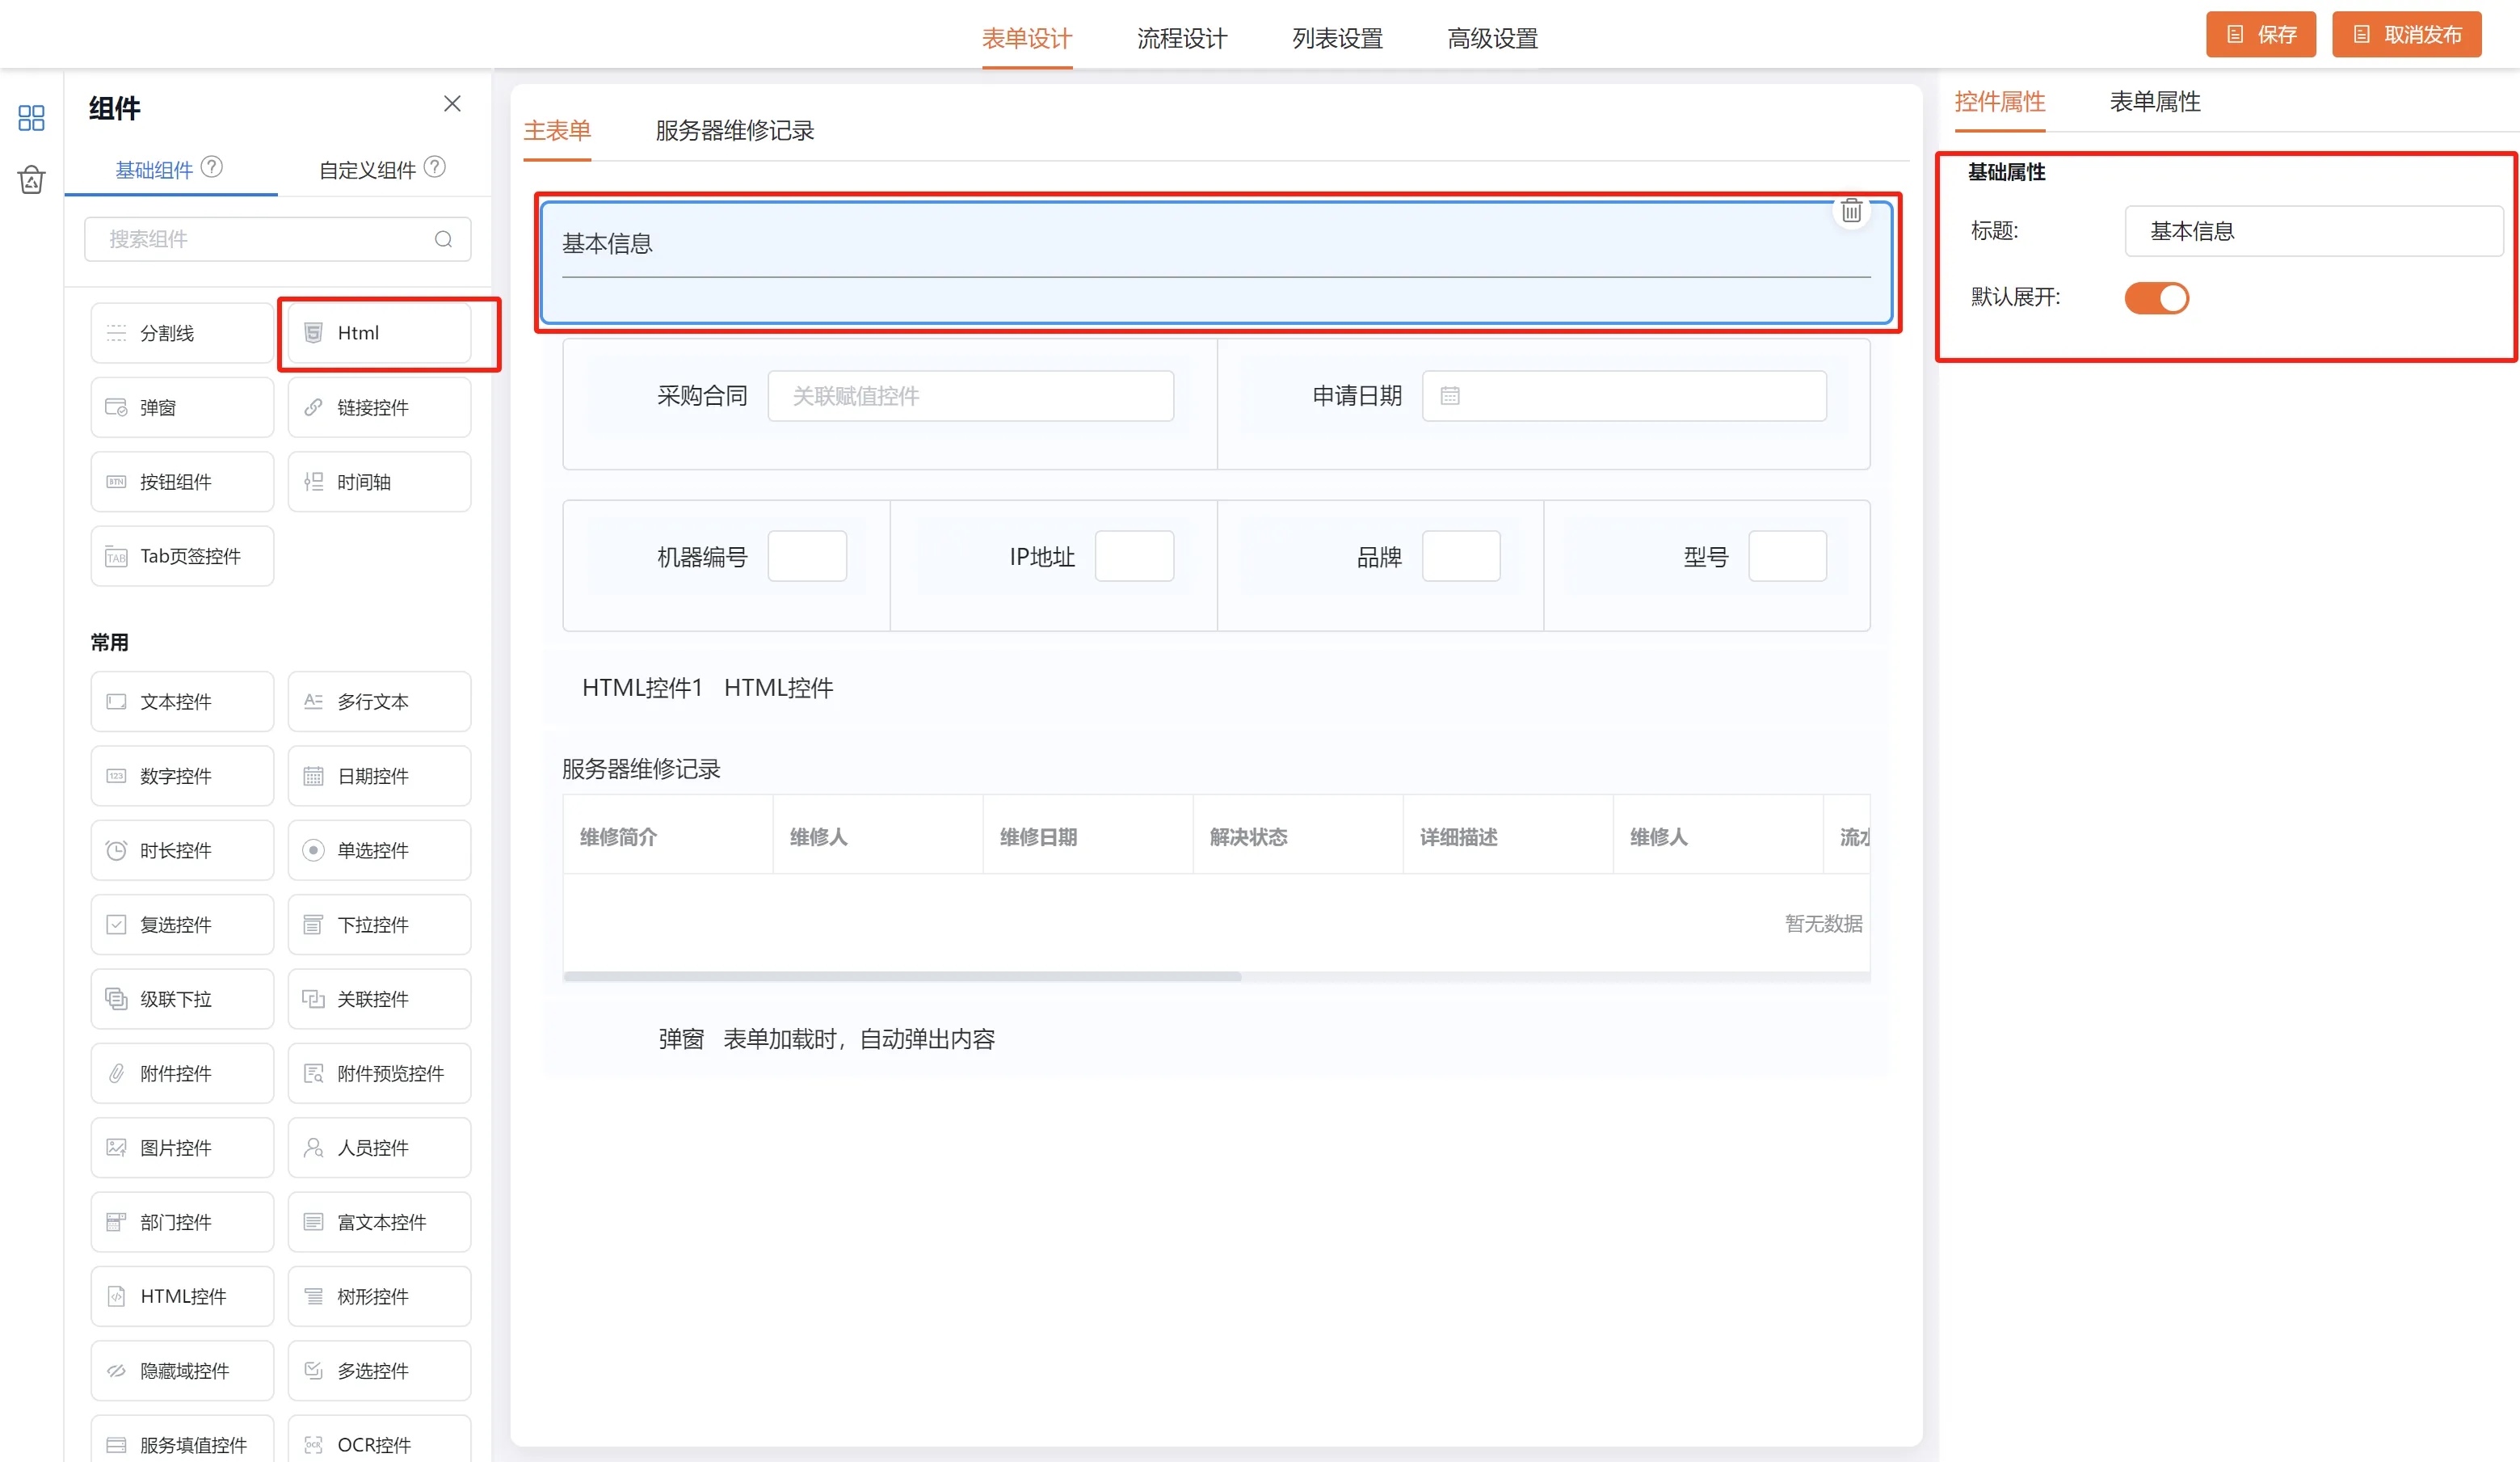The height and width of the screenshot is (1462, 2520).
Task: Choose the 级联下拉 cascade component
Action: click(x=182, y=999)
